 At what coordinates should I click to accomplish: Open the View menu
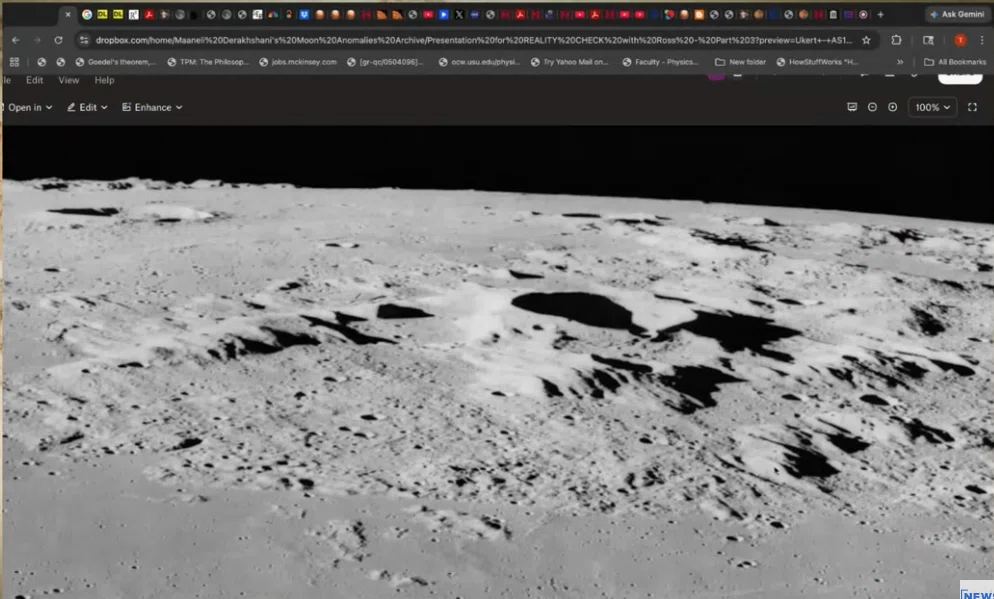[x=68, y=80]
